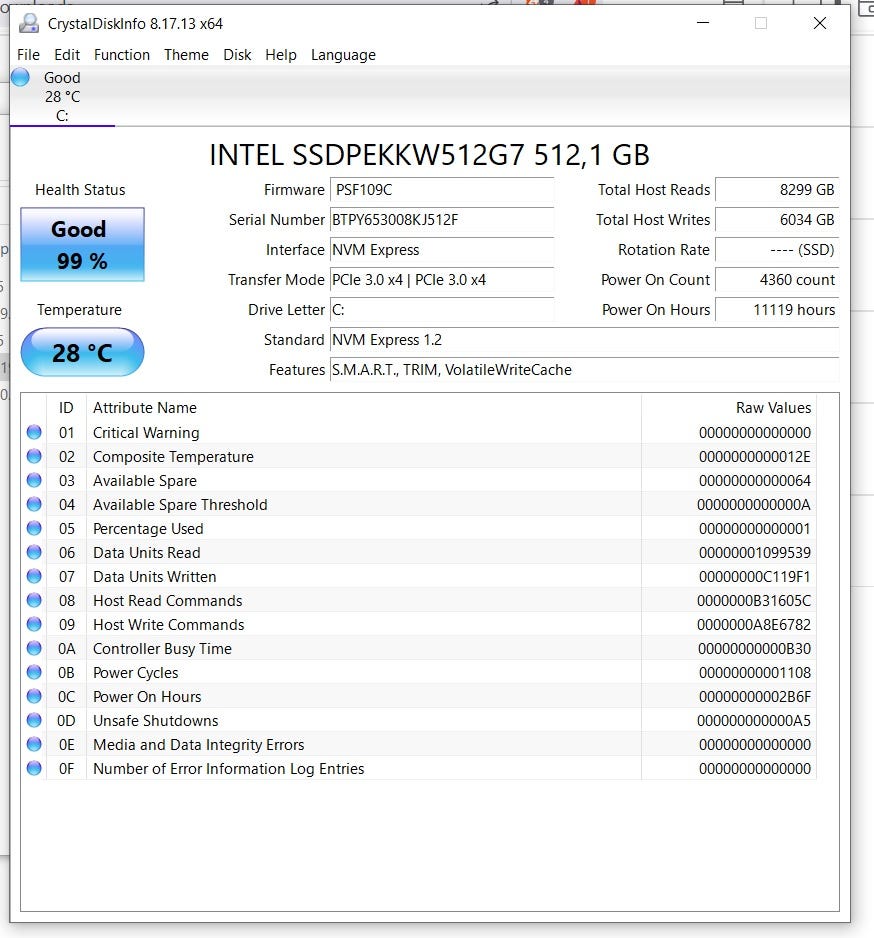This screenshot has width=874, height=938.
Task: Open the Language menu
Action: [343, 55]
